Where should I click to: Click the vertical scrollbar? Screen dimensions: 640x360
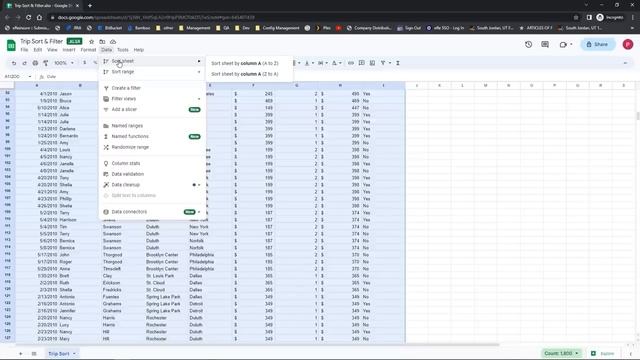tap(638, 116)
